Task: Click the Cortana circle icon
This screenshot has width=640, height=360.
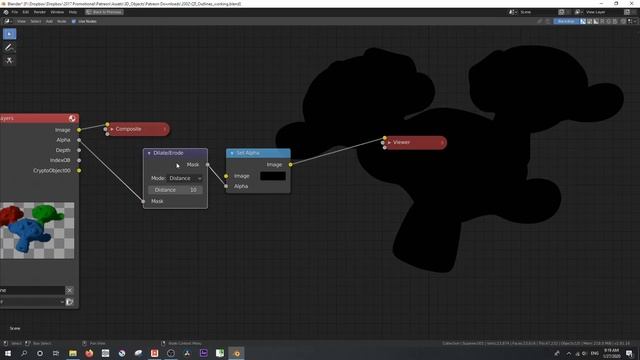Action: pos(40,353)
